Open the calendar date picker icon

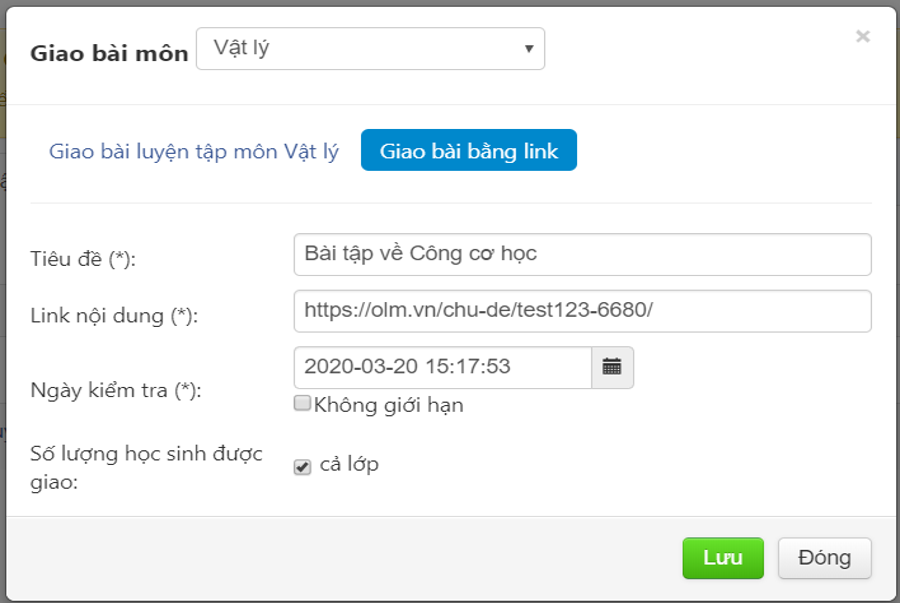(612, 367)
